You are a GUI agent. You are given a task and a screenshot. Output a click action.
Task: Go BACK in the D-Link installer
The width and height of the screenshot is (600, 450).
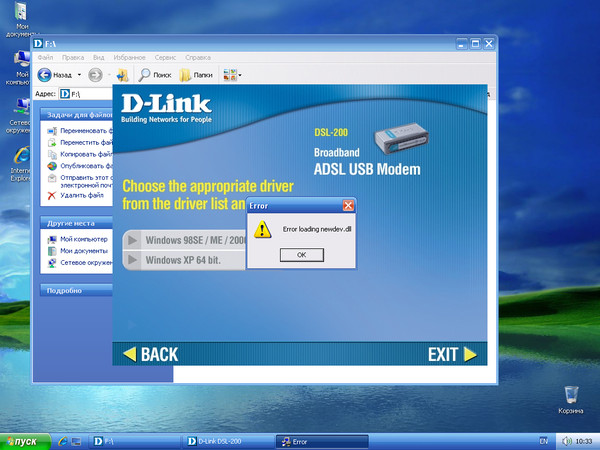pyautogui.click(x=150, y=354)
